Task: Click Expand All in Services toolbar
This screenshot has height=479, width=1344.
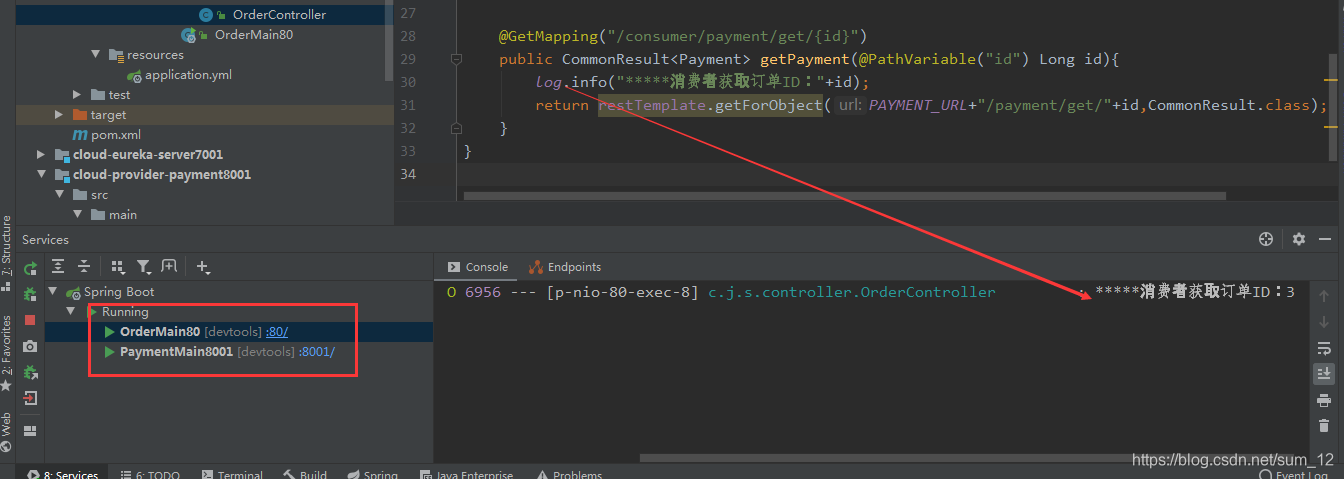Action: [58, 266]
